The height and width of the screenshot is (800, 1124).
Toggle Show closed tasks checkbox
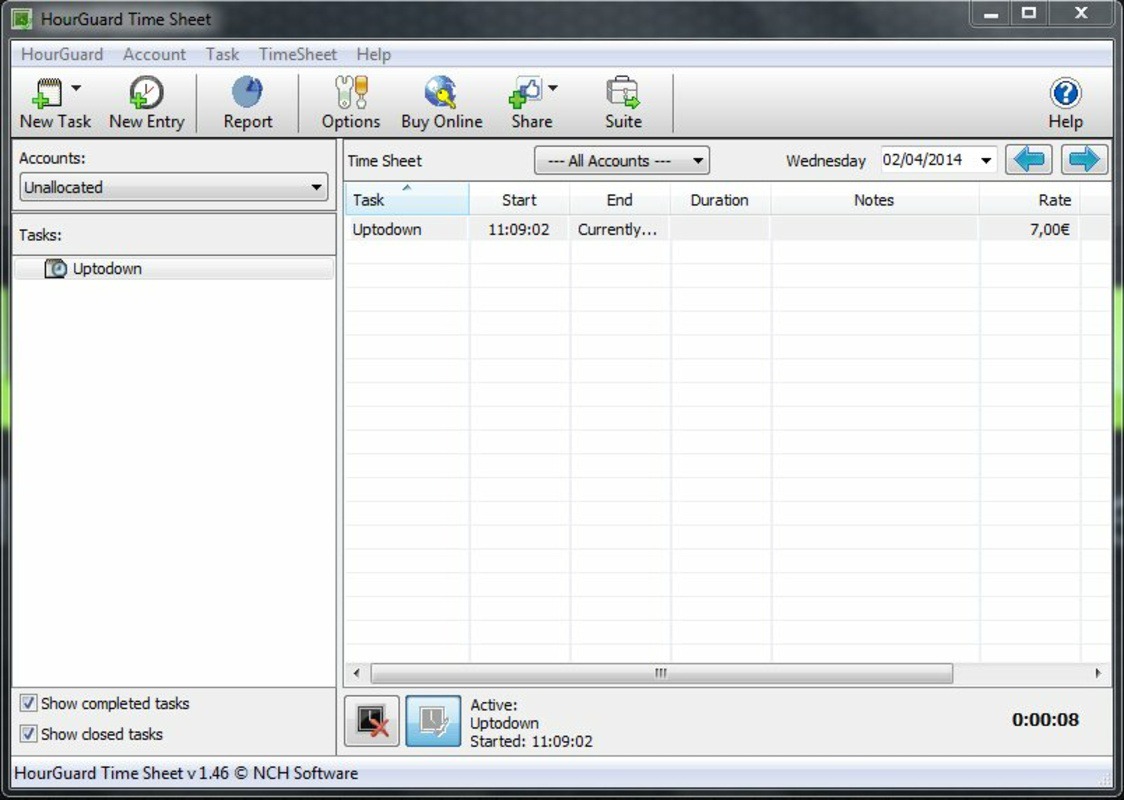[28, 734]
